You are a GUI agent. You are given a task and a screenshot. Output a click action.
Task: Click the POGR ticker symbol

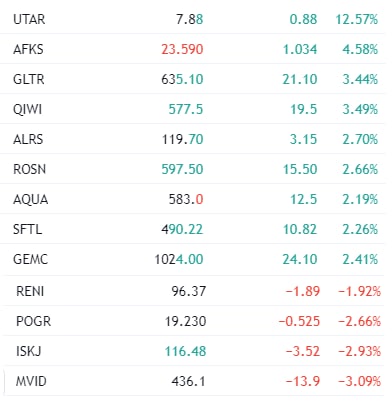click(33, 321)
